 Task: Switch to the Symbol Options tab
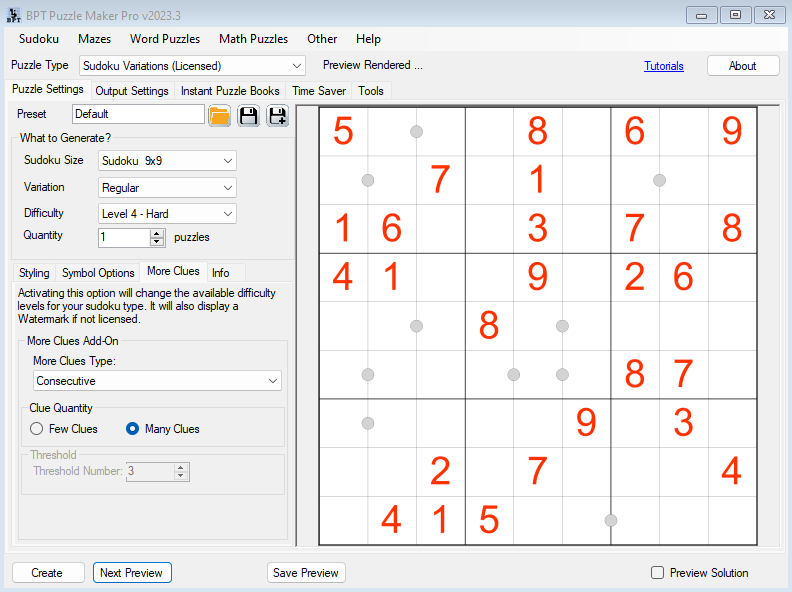click(98, 273)
